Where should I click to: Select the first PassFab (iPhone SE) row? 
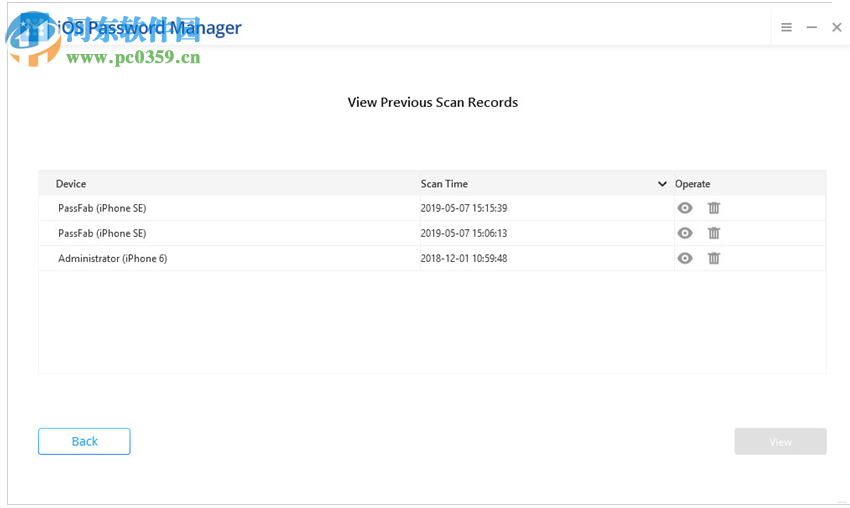click(432, 208)
